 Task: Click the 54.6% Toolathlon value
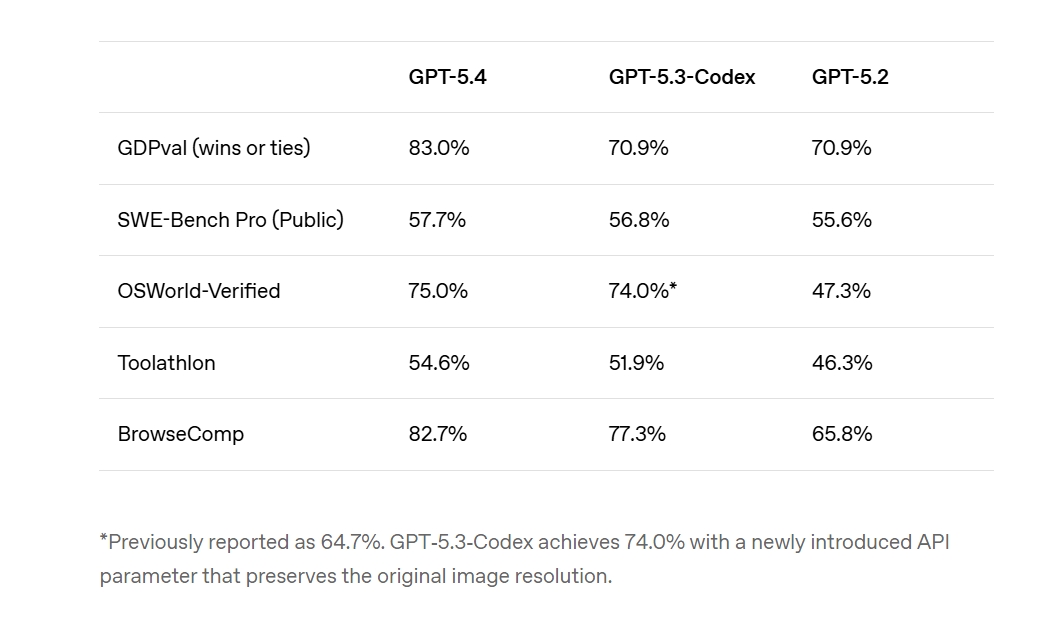tap(439, 363)
